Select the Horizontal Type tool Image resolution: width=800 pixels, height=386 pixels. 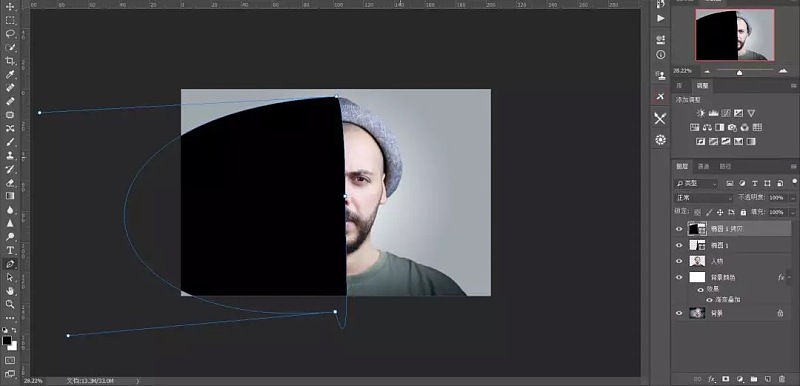coord(10,250)
